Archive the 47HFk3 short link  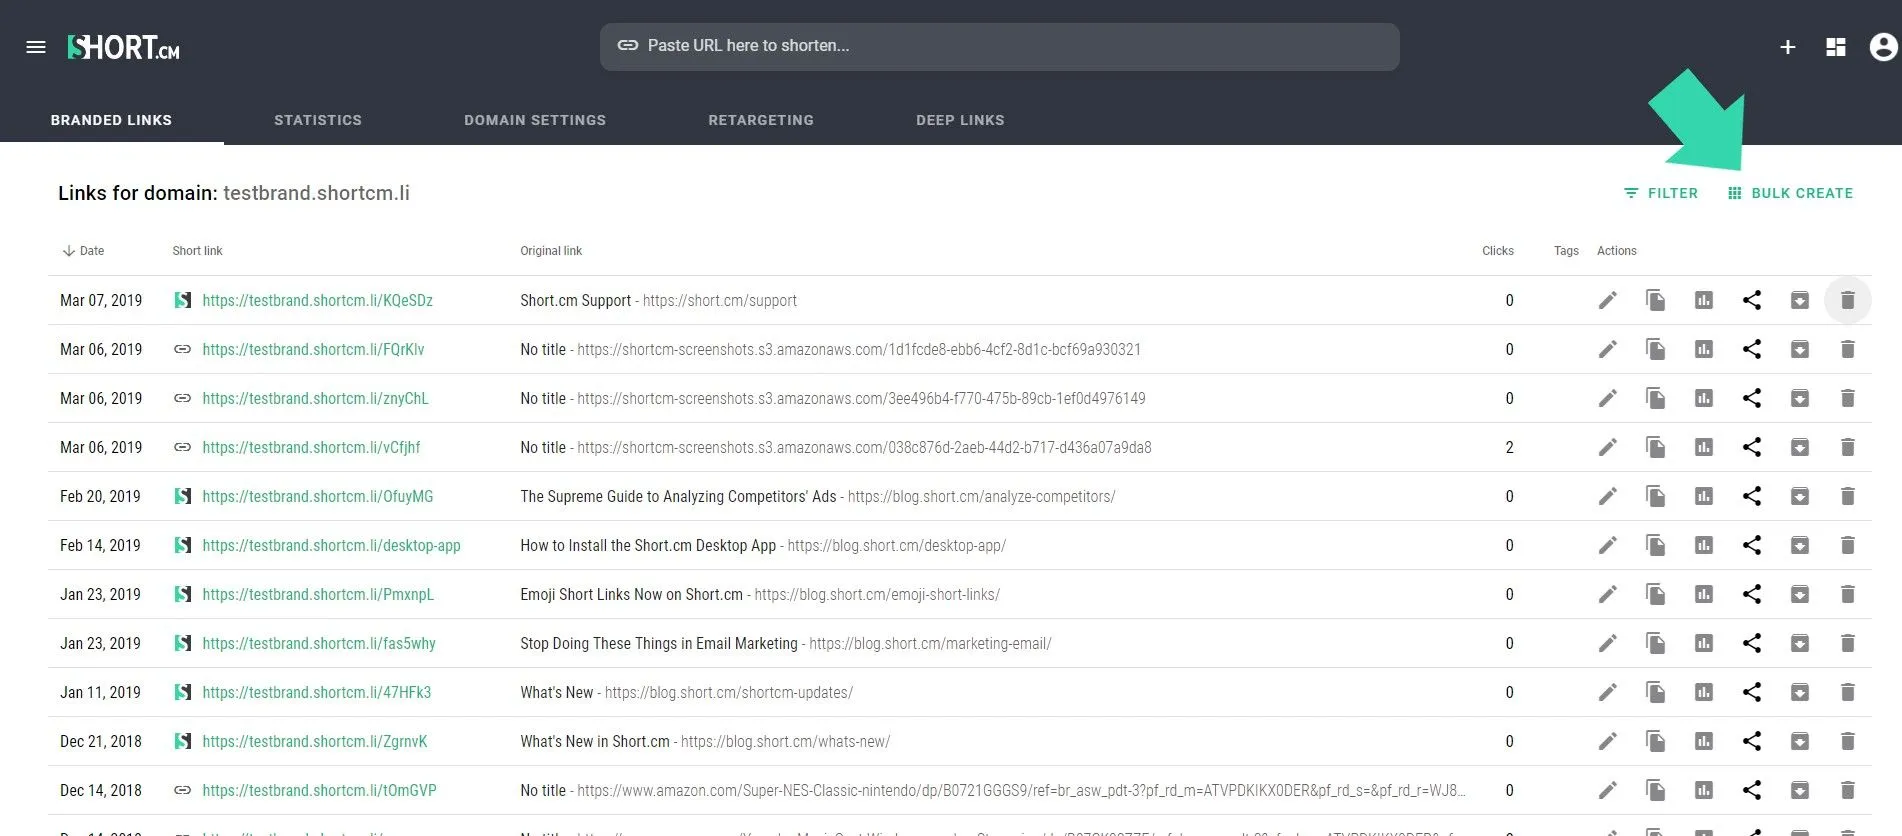coord(1800,692)
